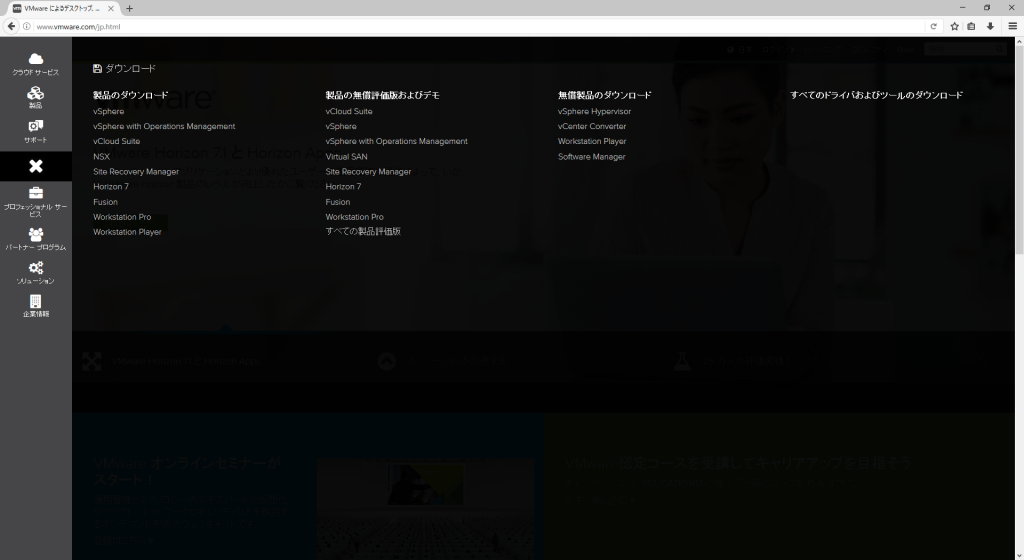
Task: Open the vSphere Hypervisor link
Action: pos(594,112)
